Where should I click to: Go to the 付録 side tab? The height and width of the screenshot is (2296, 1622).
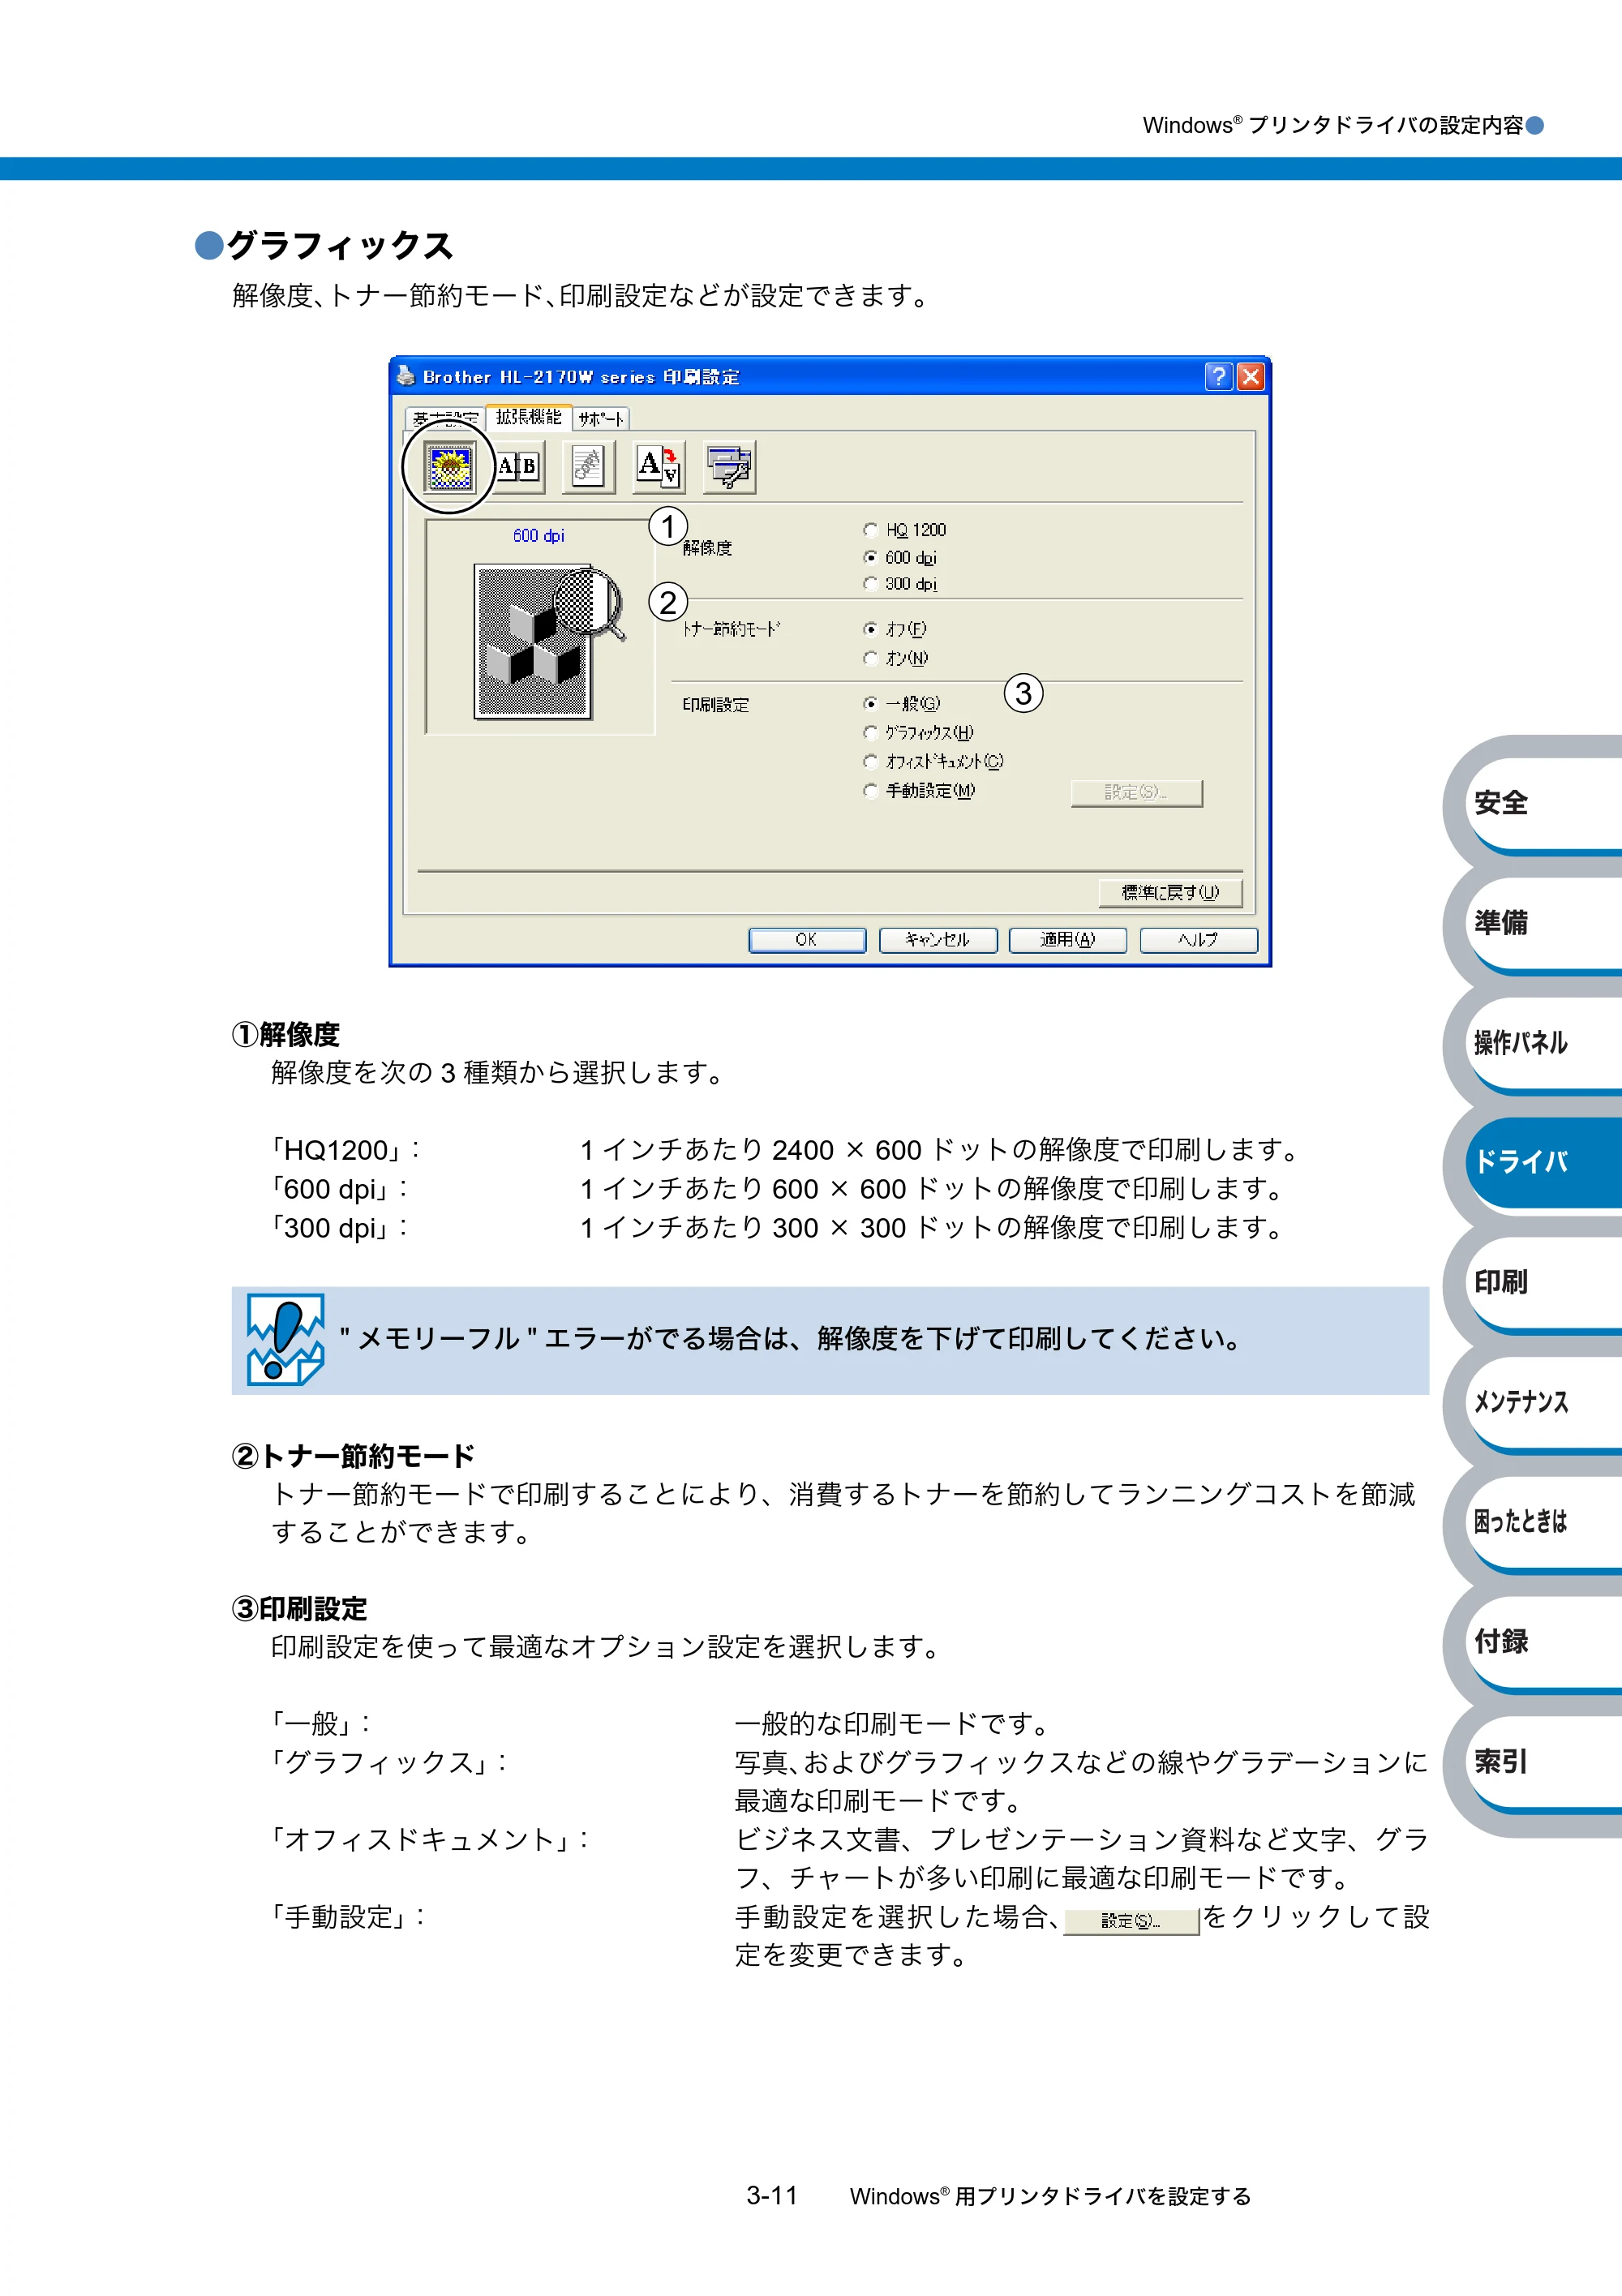pos(1543,1642)
